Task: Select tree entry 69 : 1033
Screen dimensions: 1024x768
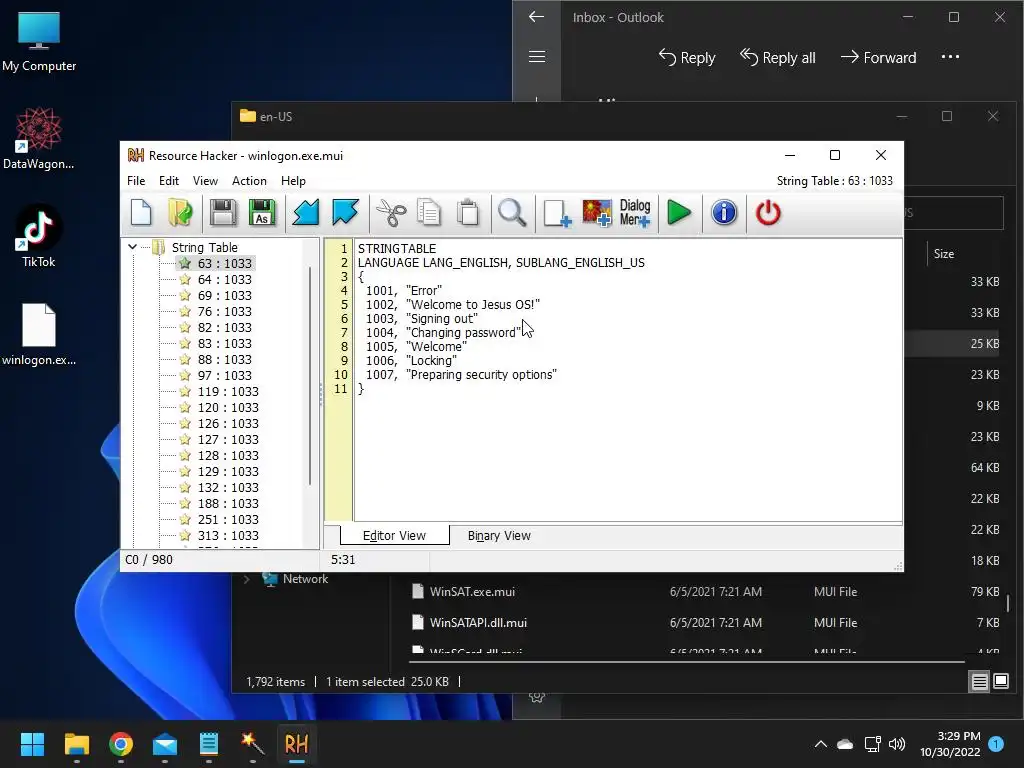Action: pos(225,295)
